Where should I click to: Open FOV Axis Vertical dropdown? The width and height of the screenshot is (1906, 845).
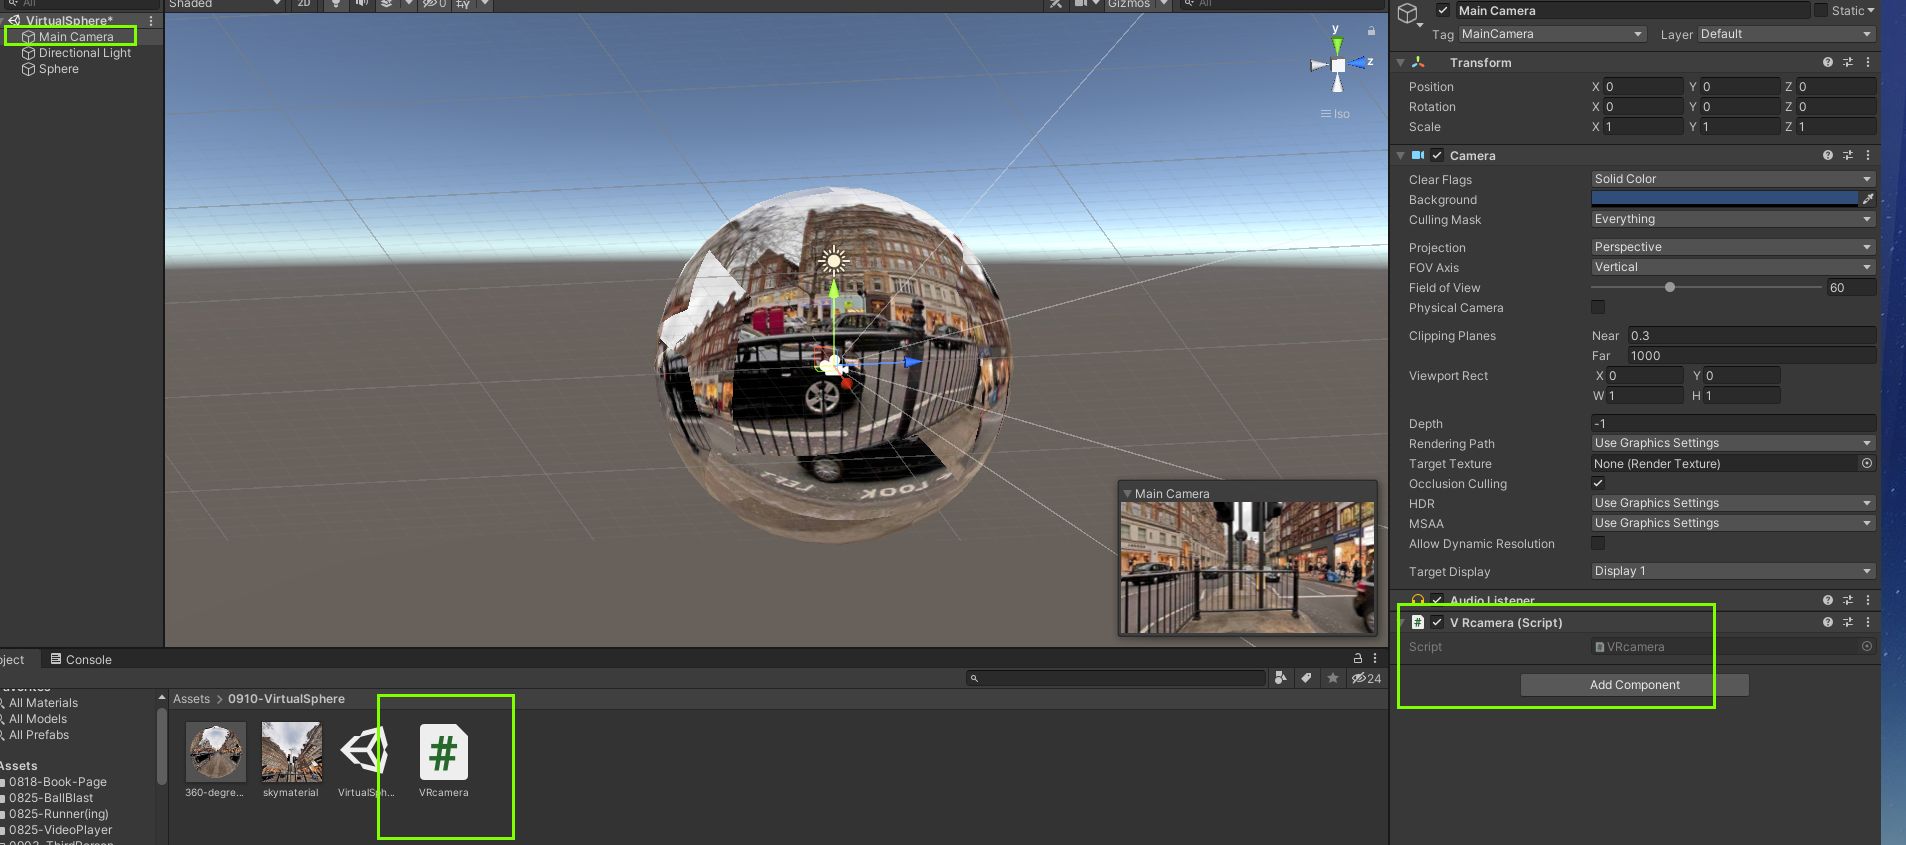[1733, 267]
